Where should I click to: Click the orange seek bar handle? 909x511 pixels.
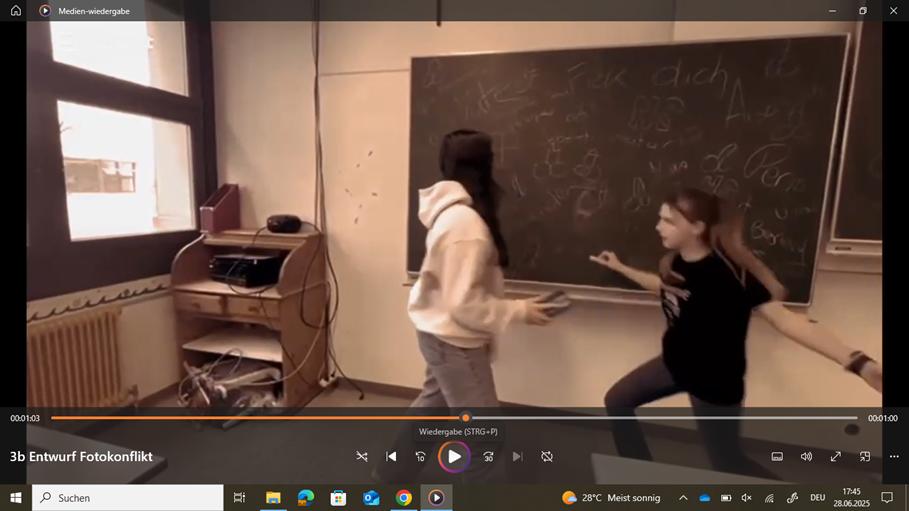[465, 418]
